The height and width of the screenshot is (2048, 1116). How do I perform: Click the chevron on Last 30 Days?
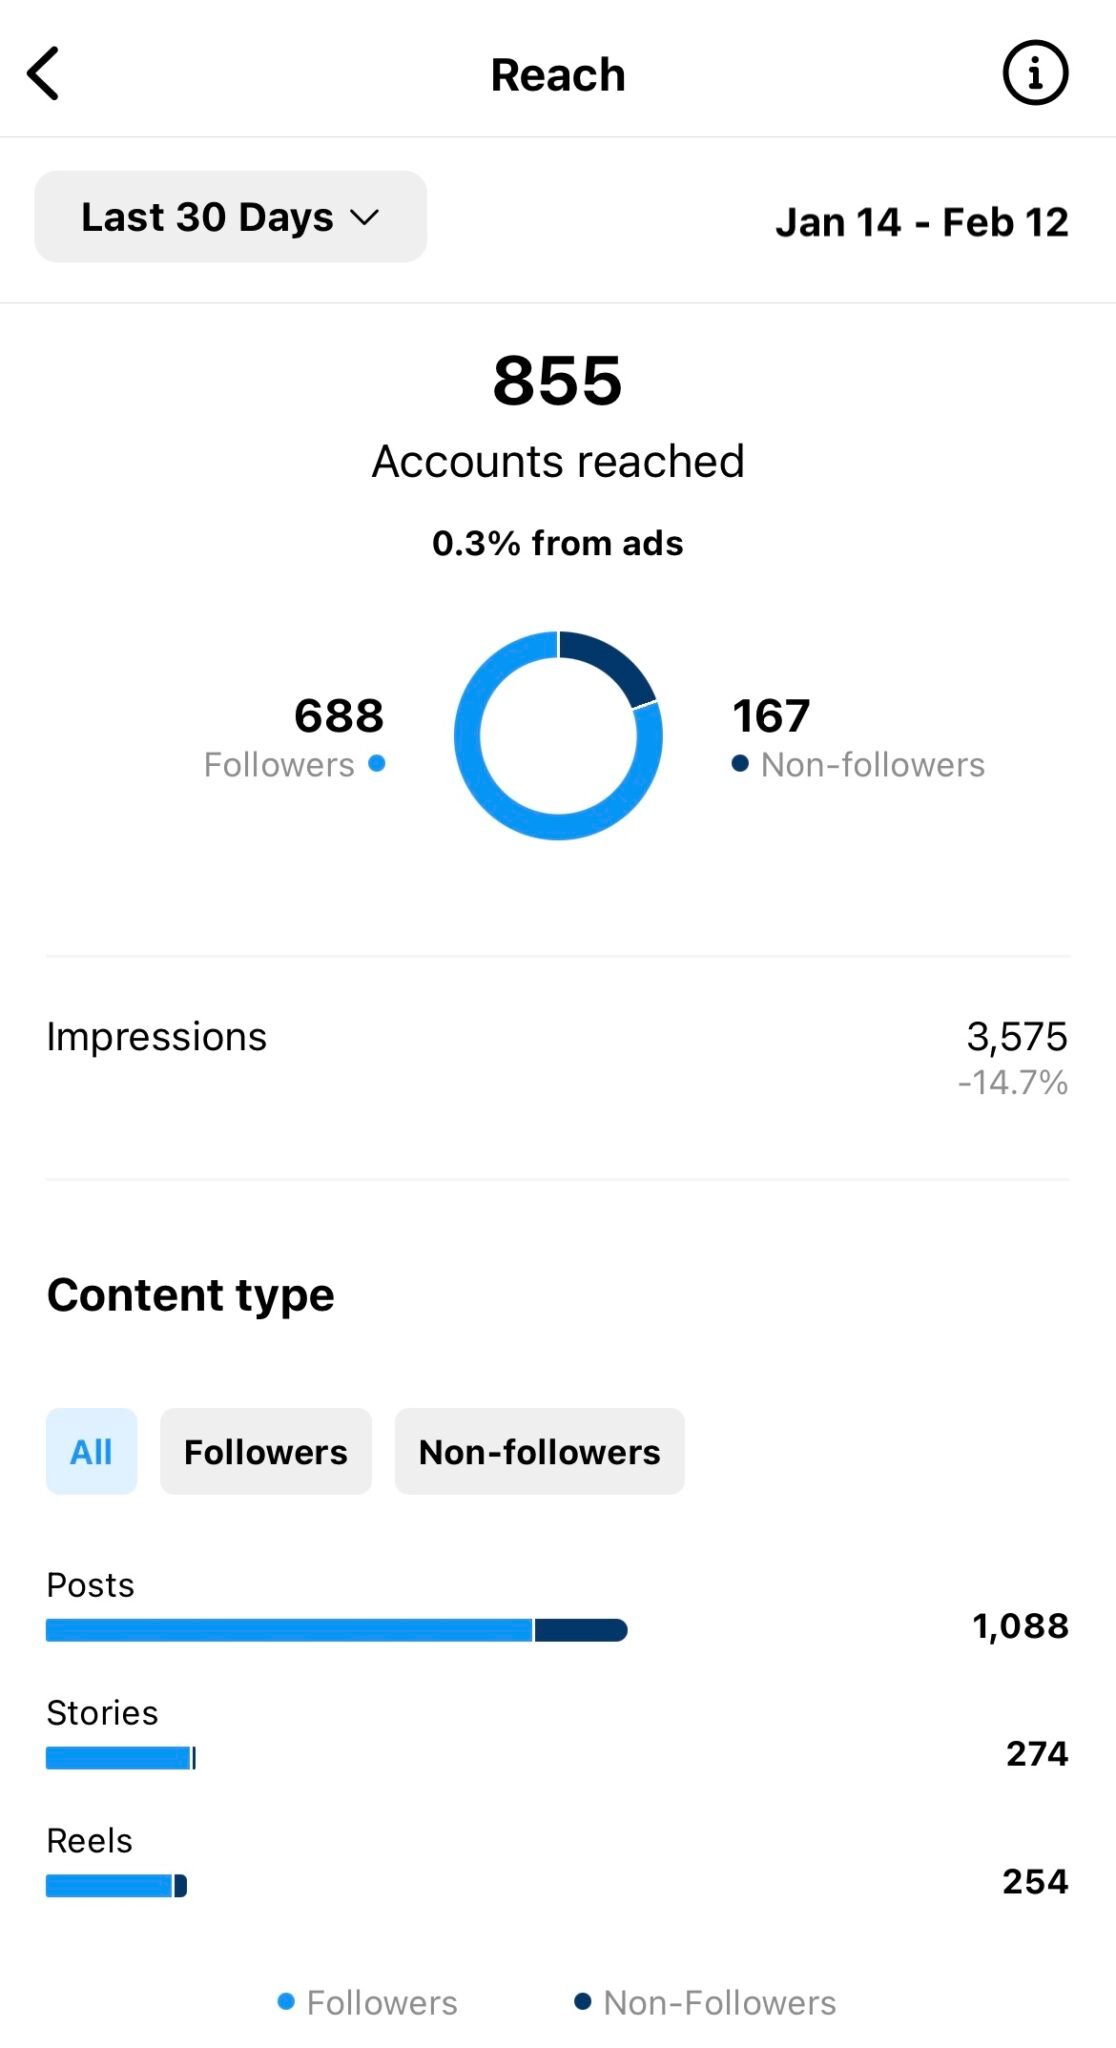coord(364,216)
